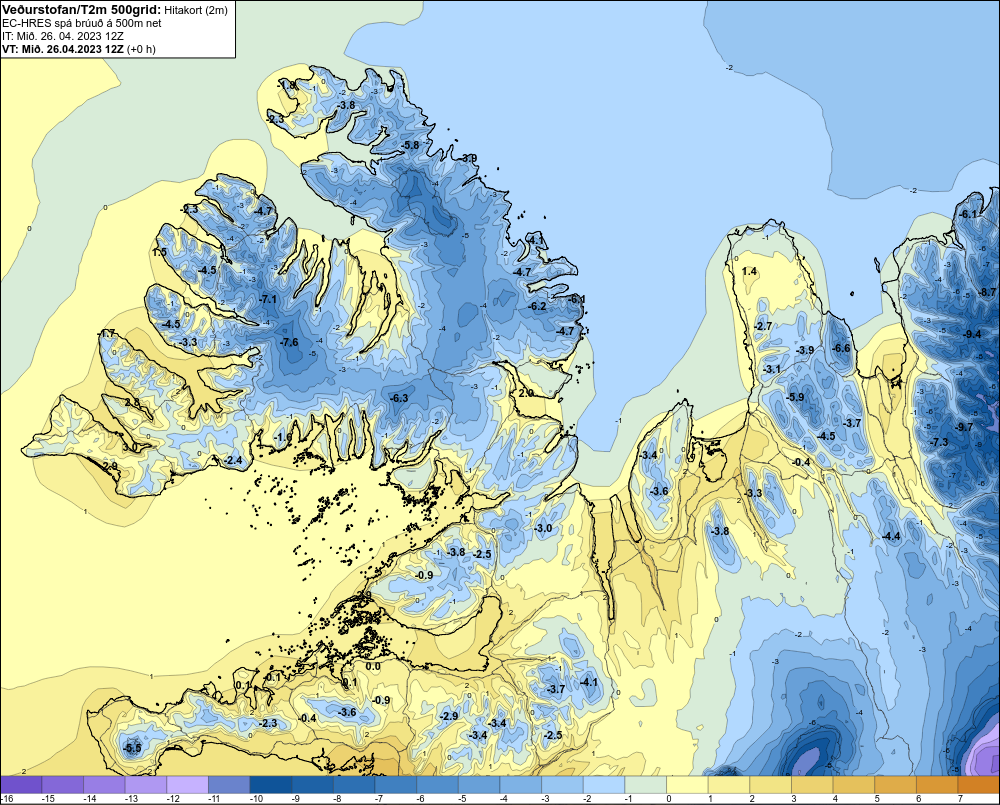Viewport: 1000px width, 805px height.
Task: Click the -4.4 temperature label on map
Action: (x=891, y=536)
